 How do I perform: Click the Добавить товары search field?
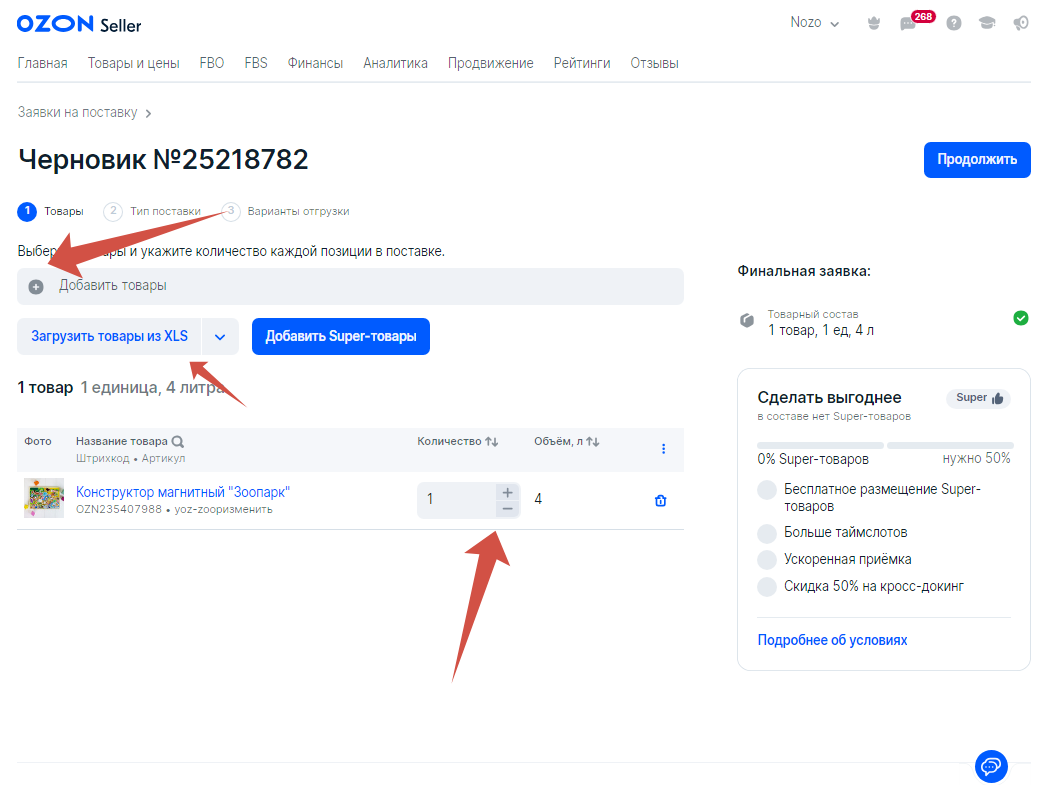(x=350, y=286)
